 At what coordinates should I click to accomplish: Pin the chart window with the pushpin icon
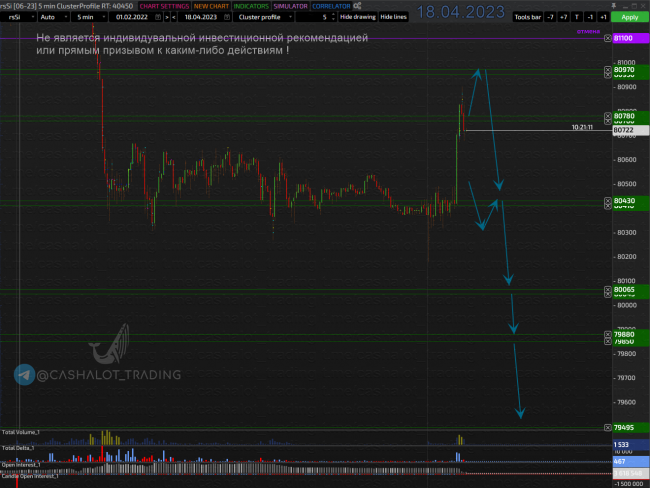[614, 6]
